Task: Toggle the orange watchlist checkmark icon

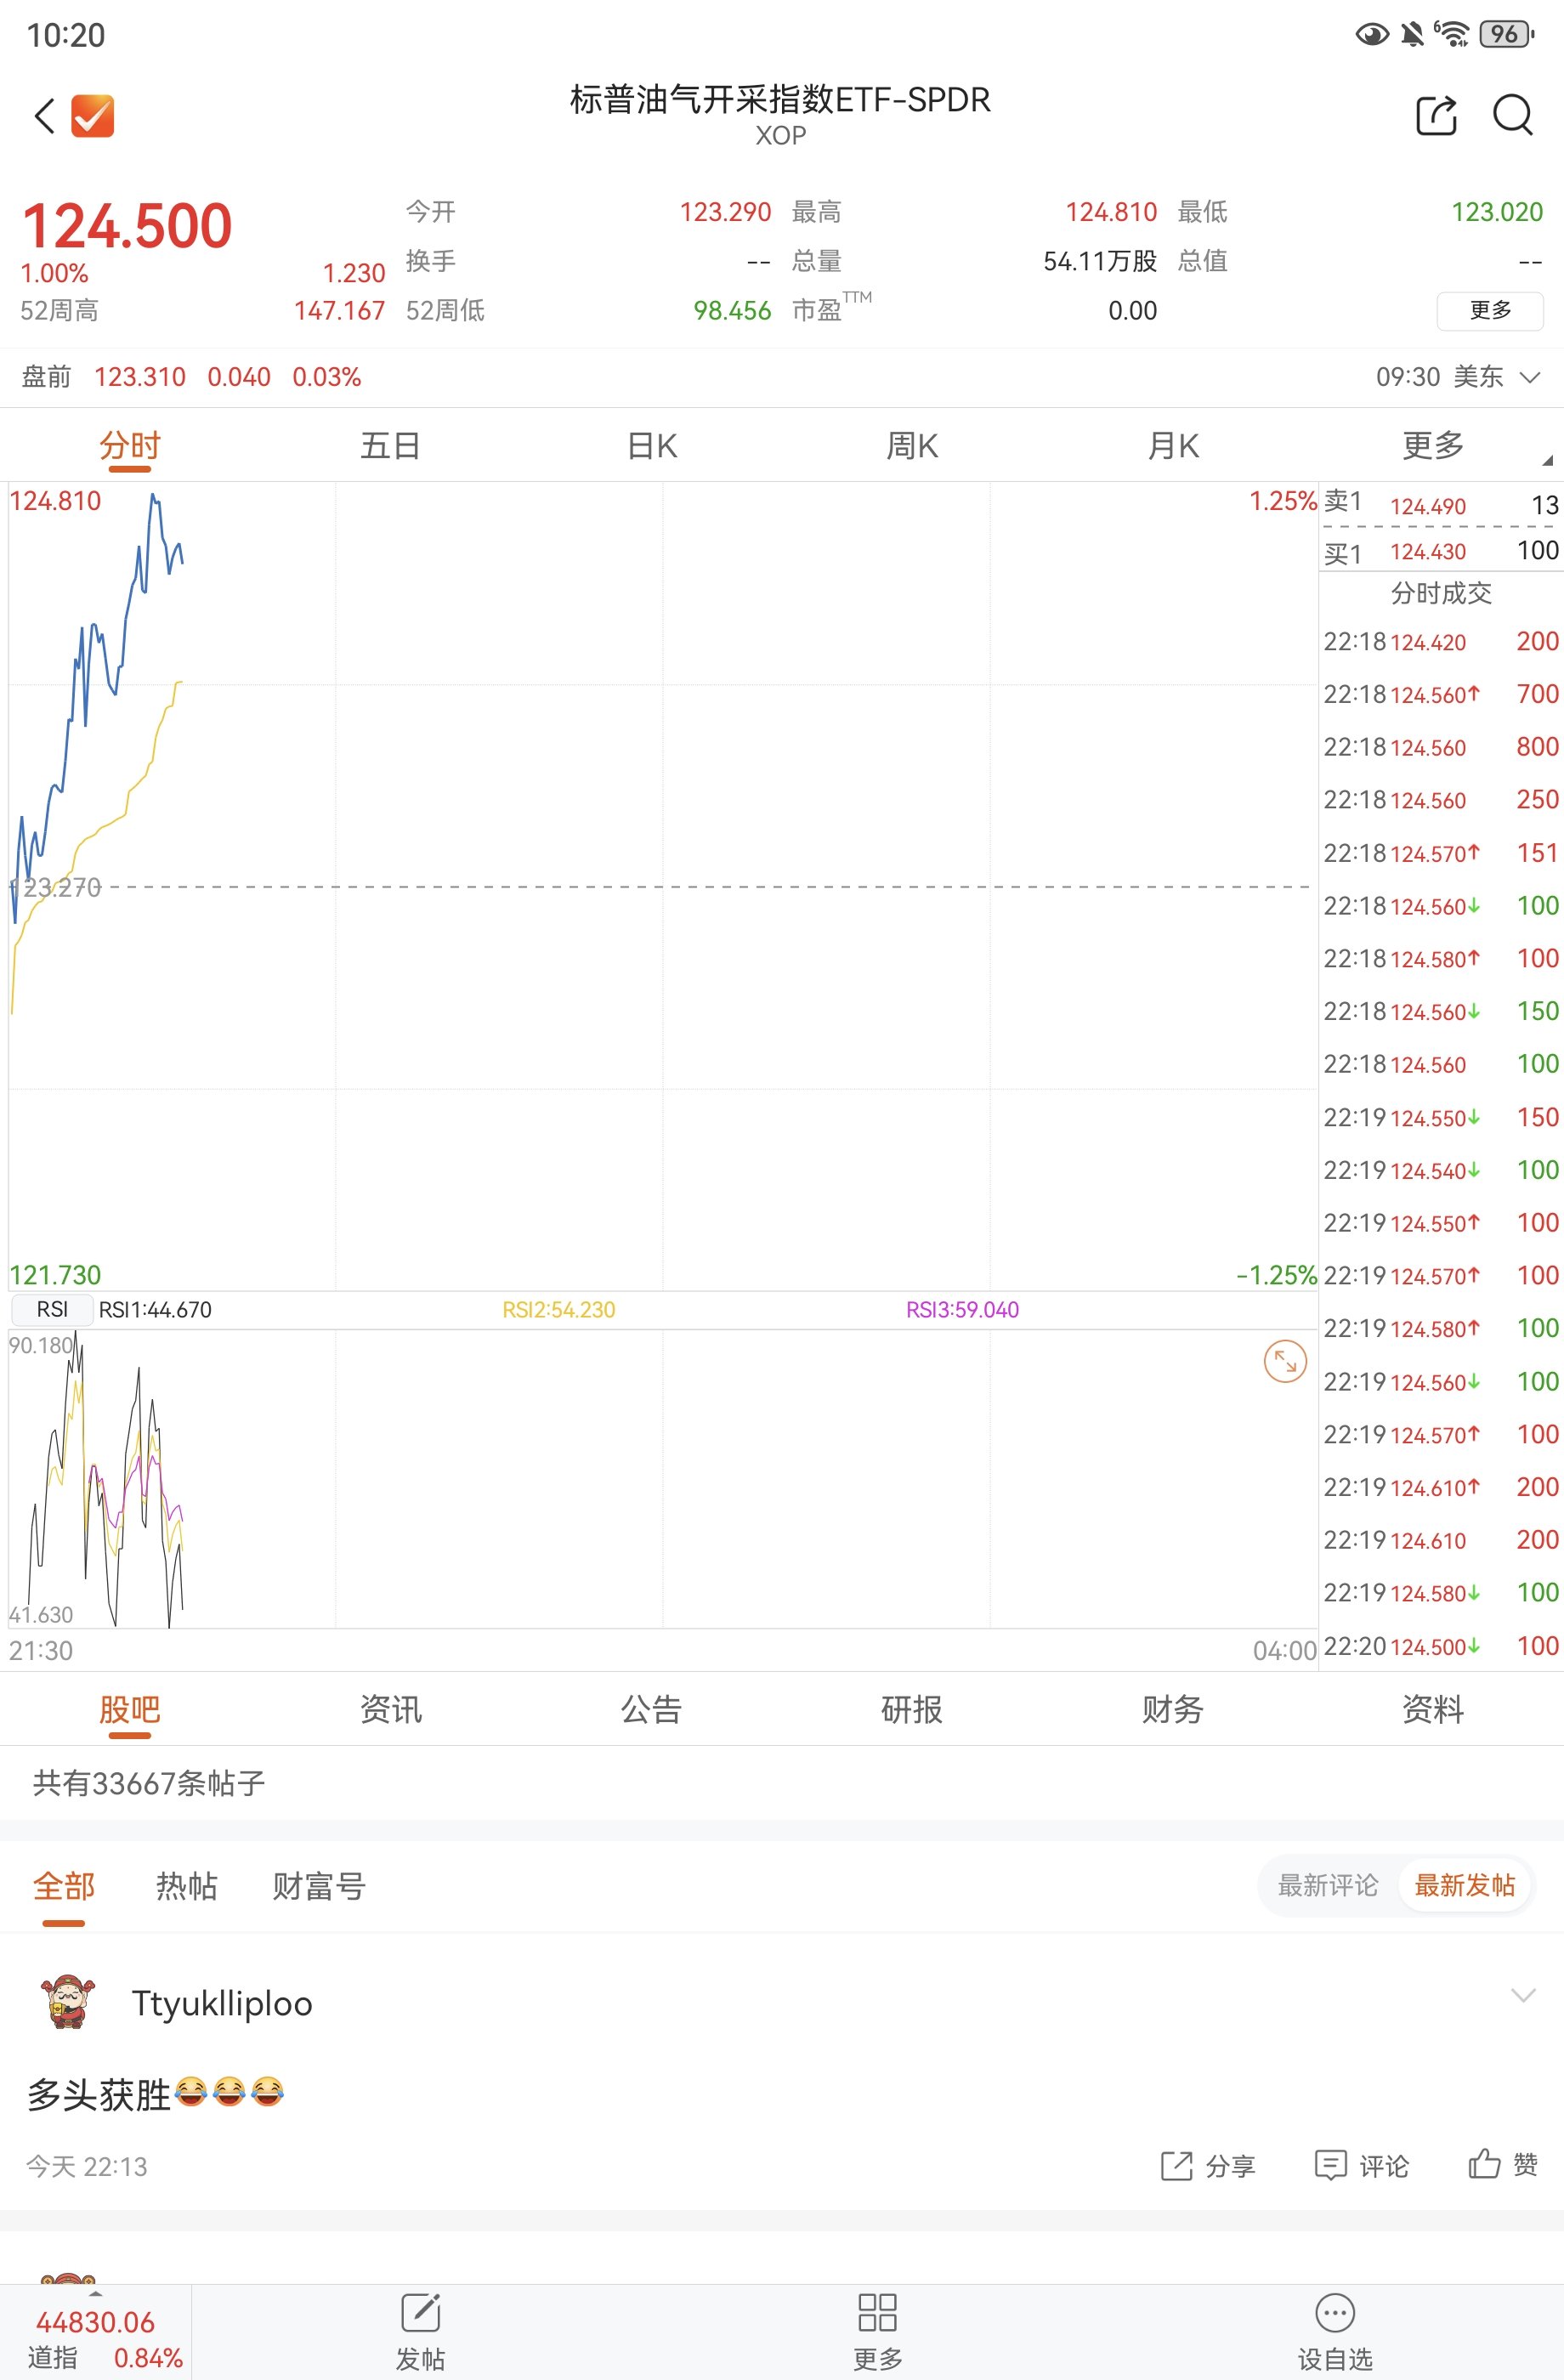Action: coord(92,116)
